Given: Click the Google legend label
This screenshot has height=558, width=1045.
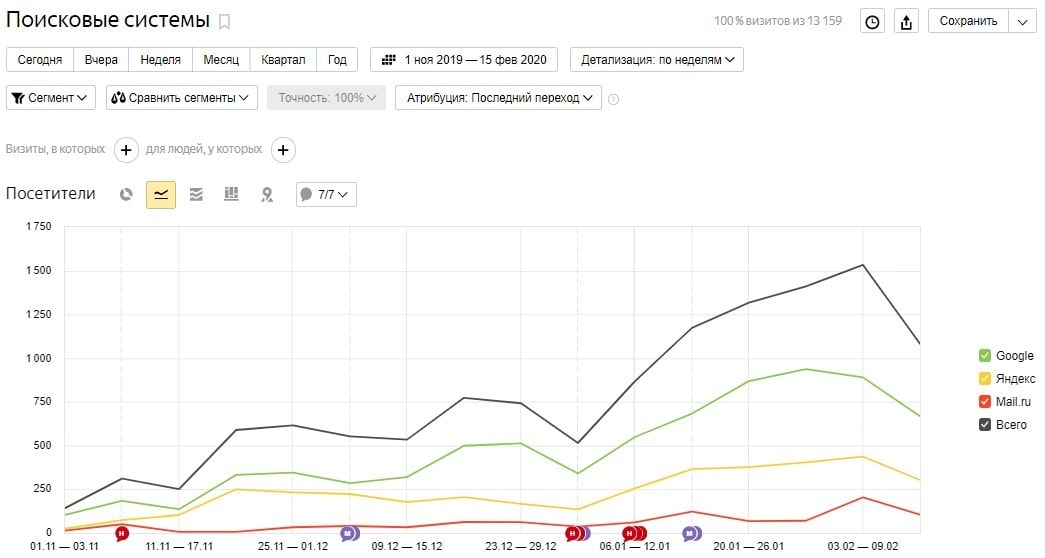Looking at the screenshot, I should (1015, 356).
